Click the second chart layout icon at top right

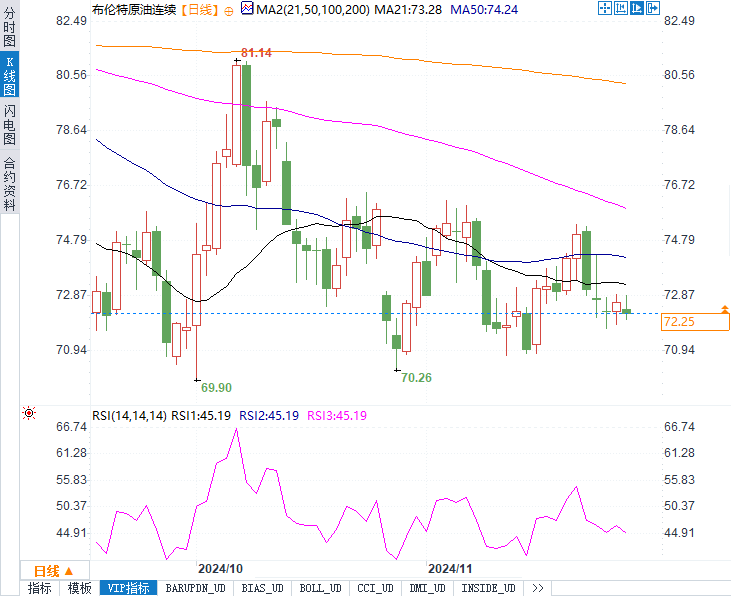(621, 9)
